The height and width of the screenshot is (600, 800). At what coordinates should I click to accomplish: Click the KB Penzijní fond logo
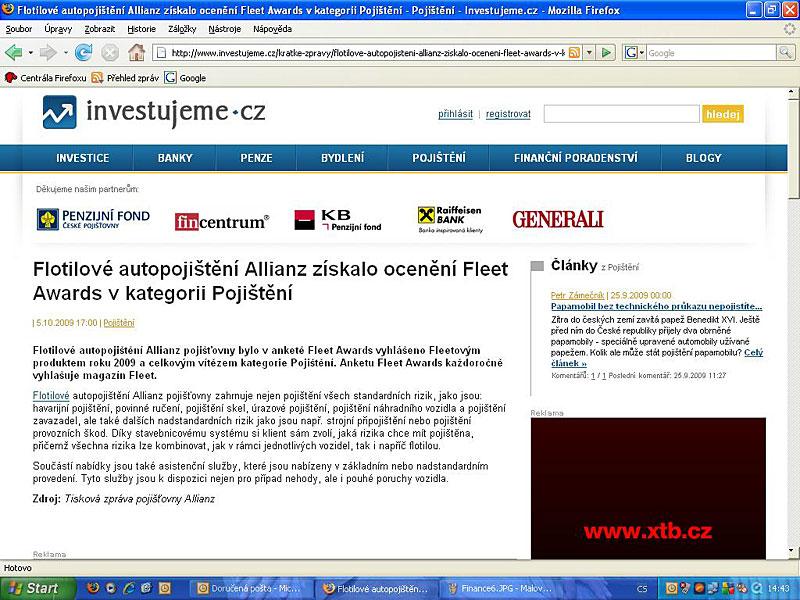pos(338,220)
